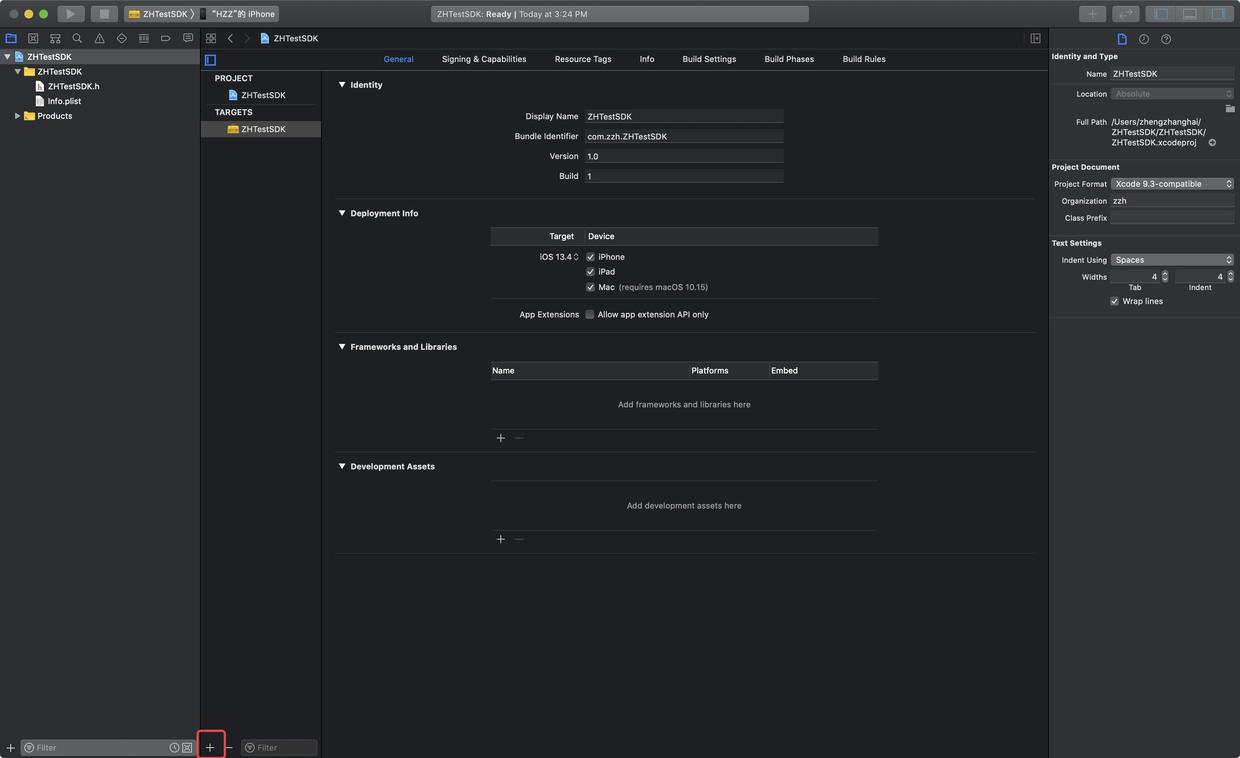The image size is (1240, 758).
Task: Select ZHTestSDK.h file
Action: pyautogui.click(x=73, y=86)
